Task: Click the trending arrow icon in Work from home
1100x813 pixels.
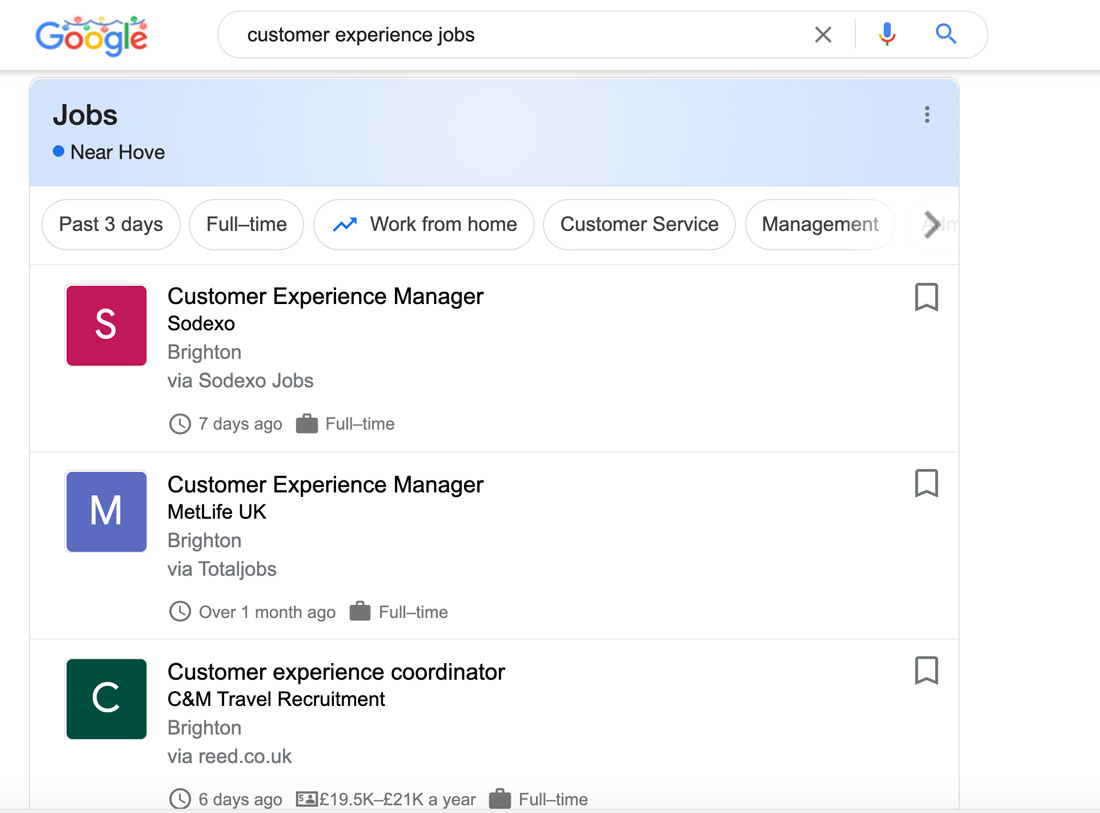Action: (x=344, y=224)
